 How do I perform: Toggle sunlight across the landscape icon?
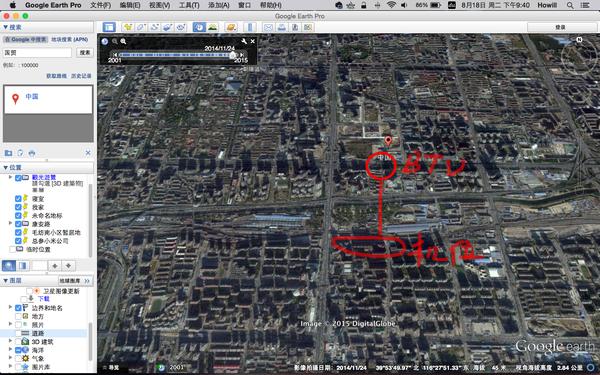[x=212, y=27]
